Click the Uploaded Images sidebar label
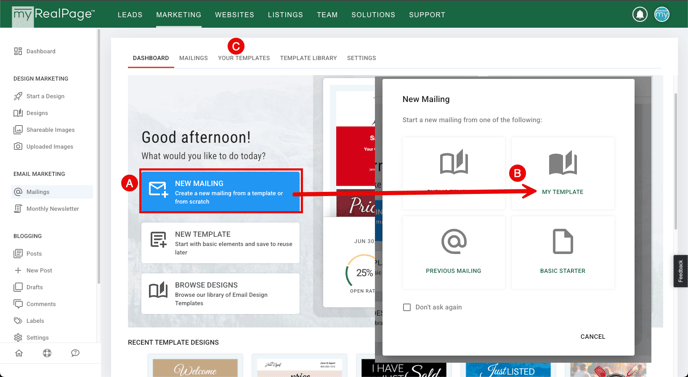Viewport: 688px width, 377px height. click(x=50, y=147)
